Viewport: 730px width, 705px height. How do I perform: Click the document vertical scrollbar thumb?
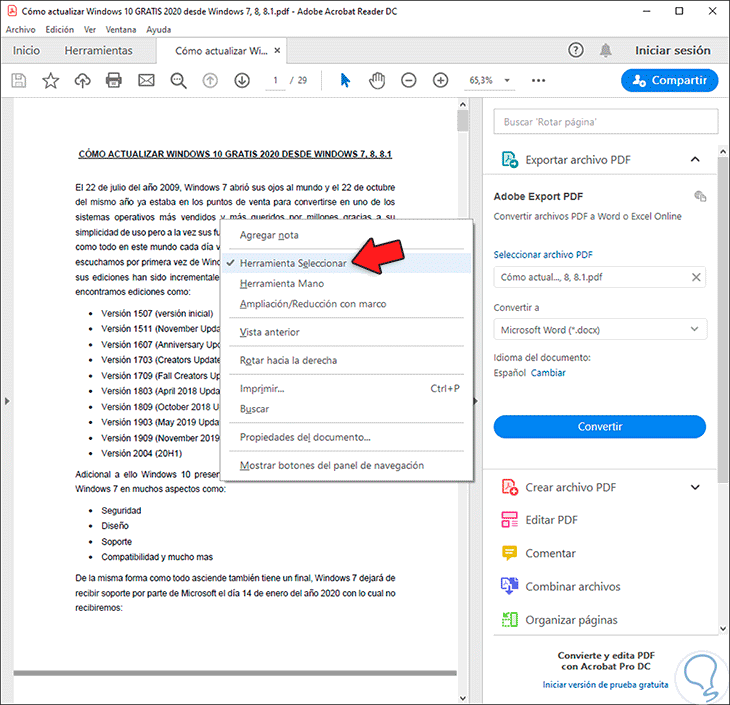pyautogui.click(x=462, y=121)
